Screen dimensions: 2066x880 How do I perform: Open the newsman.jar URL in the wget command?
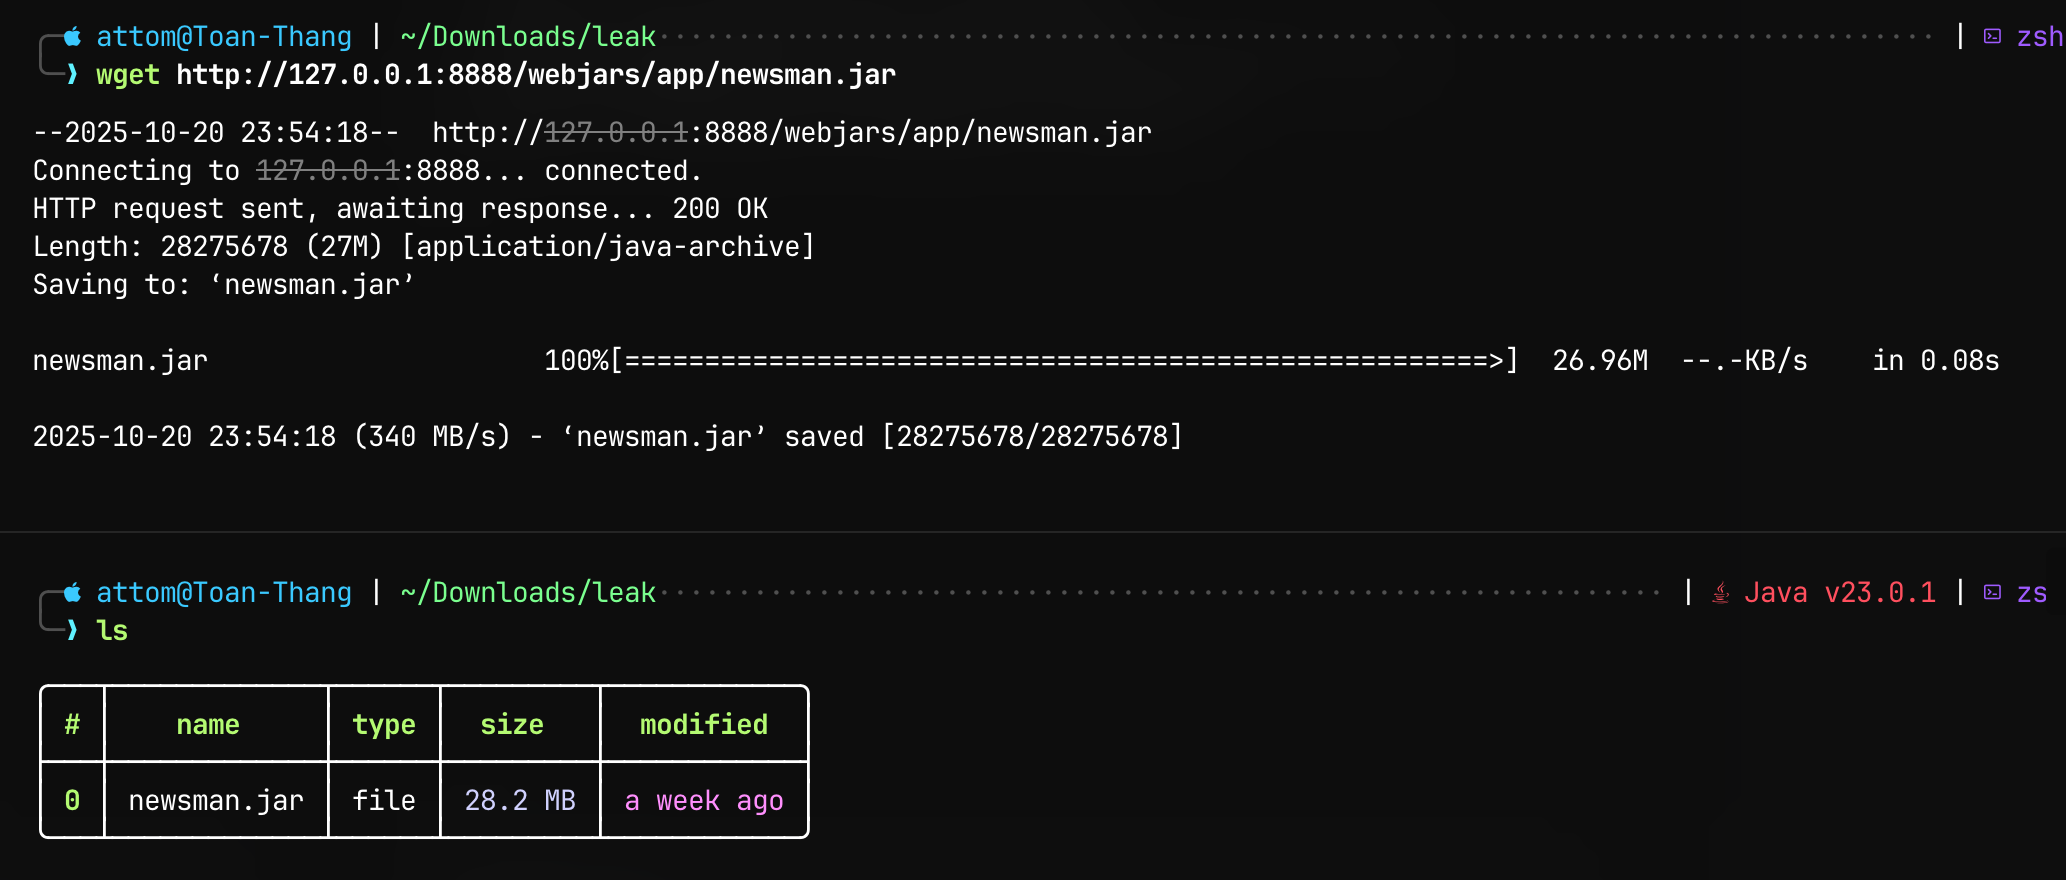coord(536,75)
